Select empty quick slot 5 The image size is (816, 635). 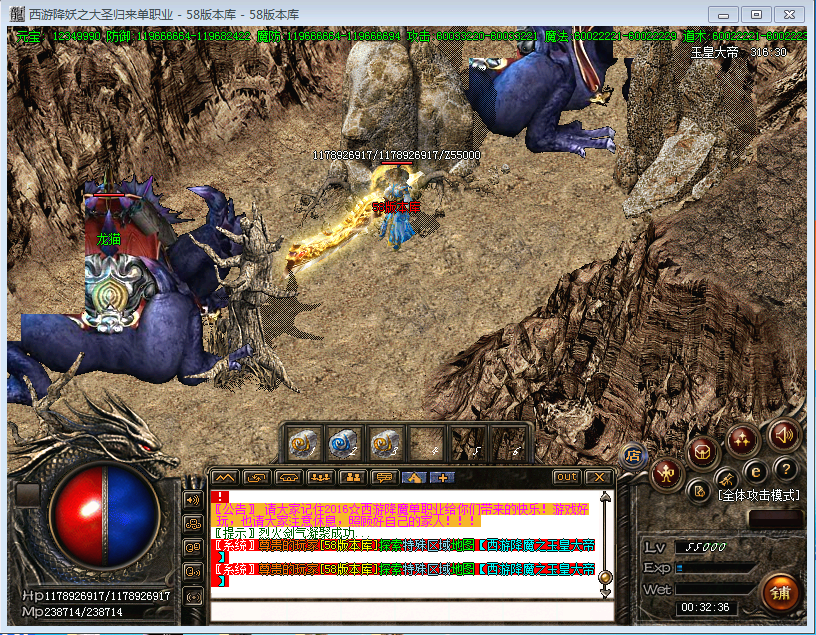pyautogui.click(x=468, y=444)
